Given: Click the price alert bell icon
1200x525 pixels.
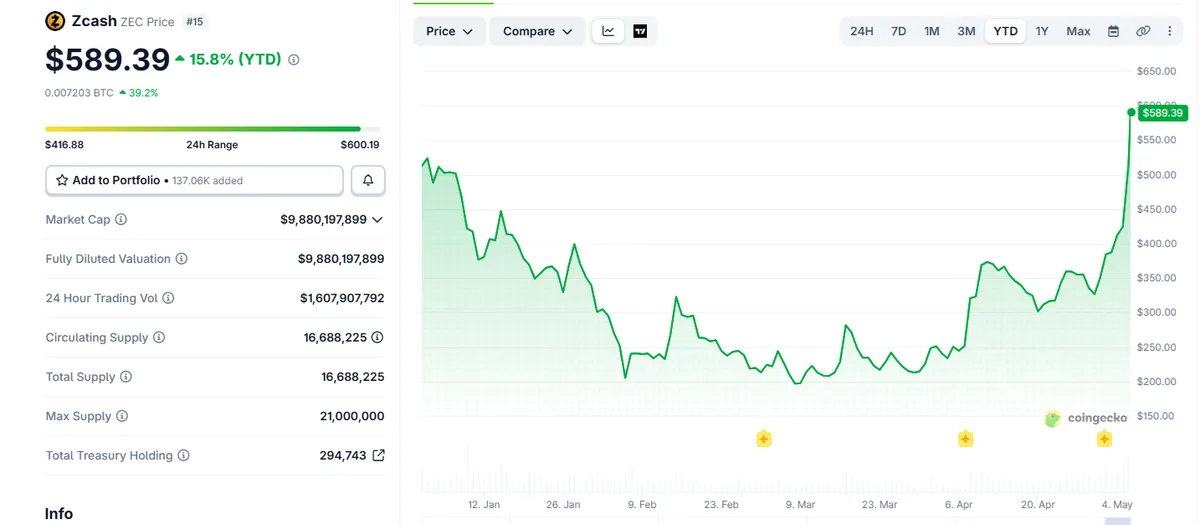Looking at the screenshot, I should click(x=368, y=180).
